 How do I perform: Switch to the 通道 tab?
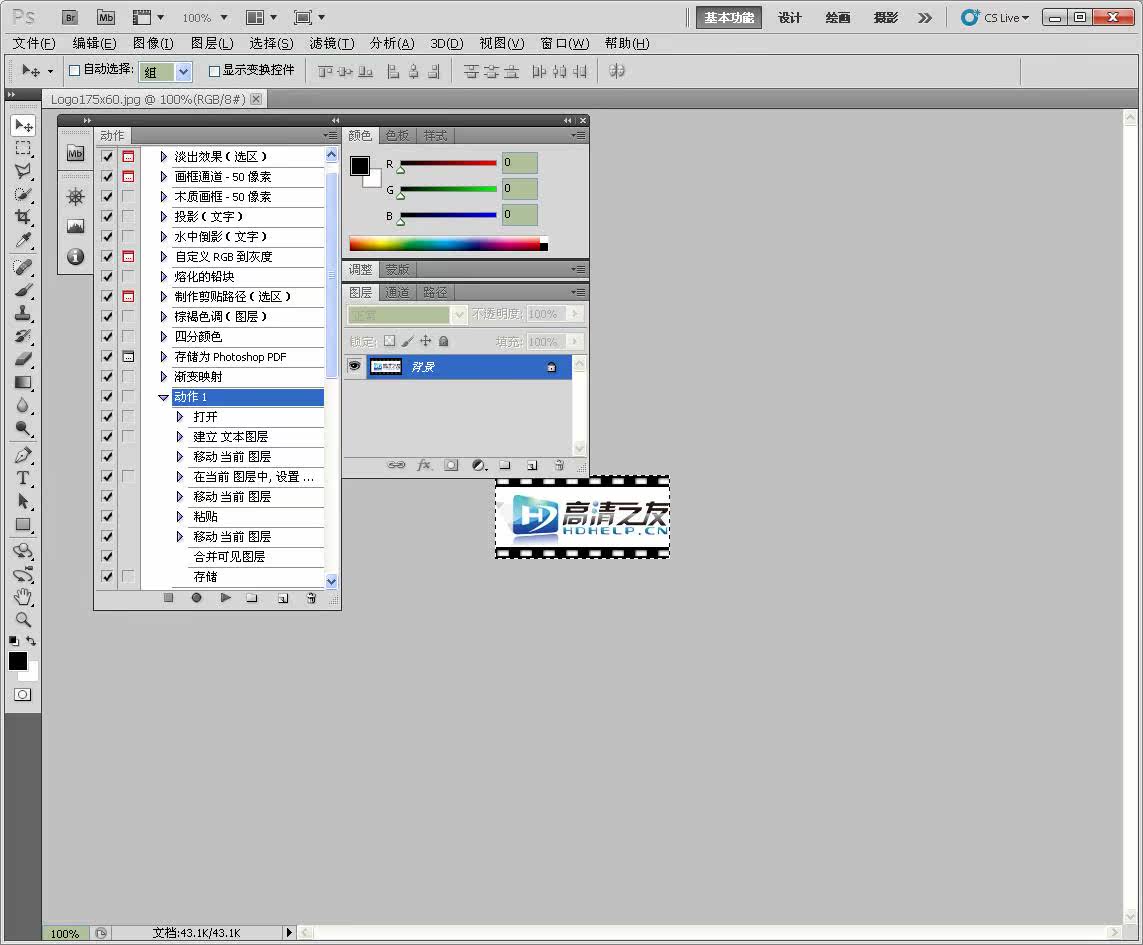point(397,293)
